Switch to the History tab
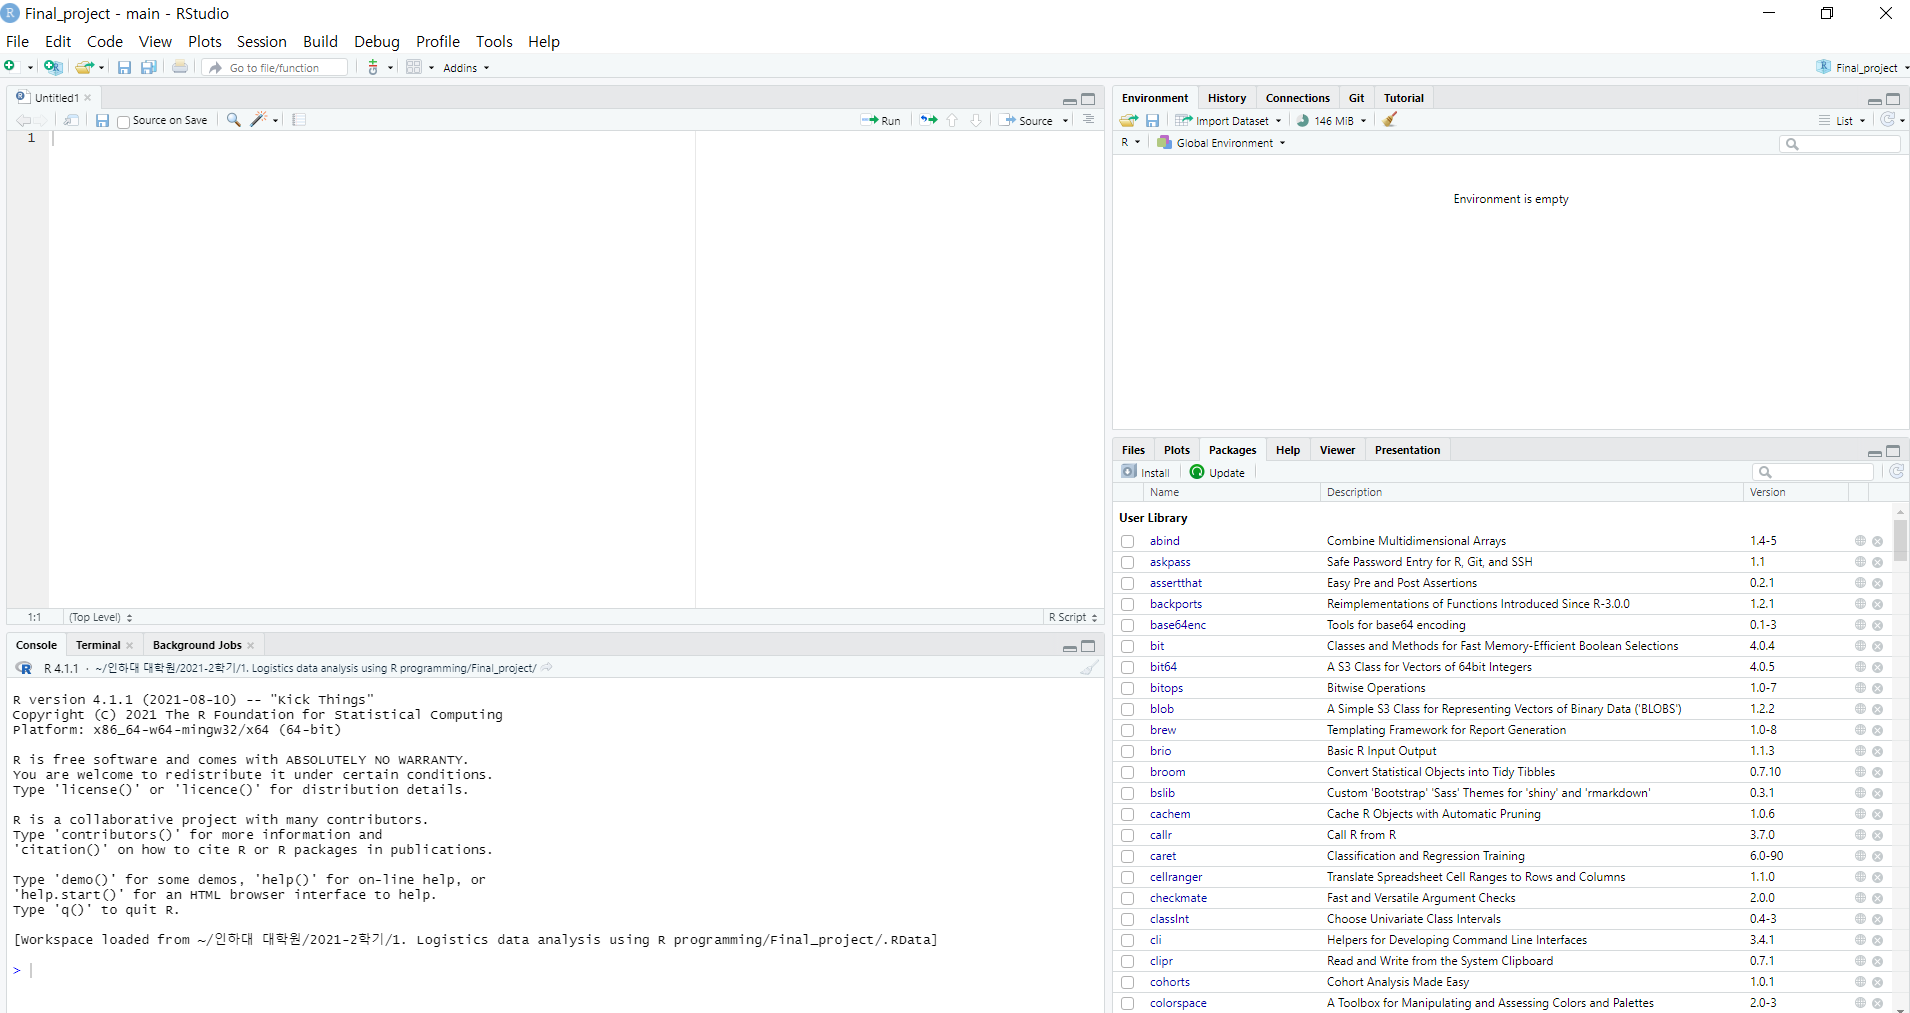 [1226, 98]
